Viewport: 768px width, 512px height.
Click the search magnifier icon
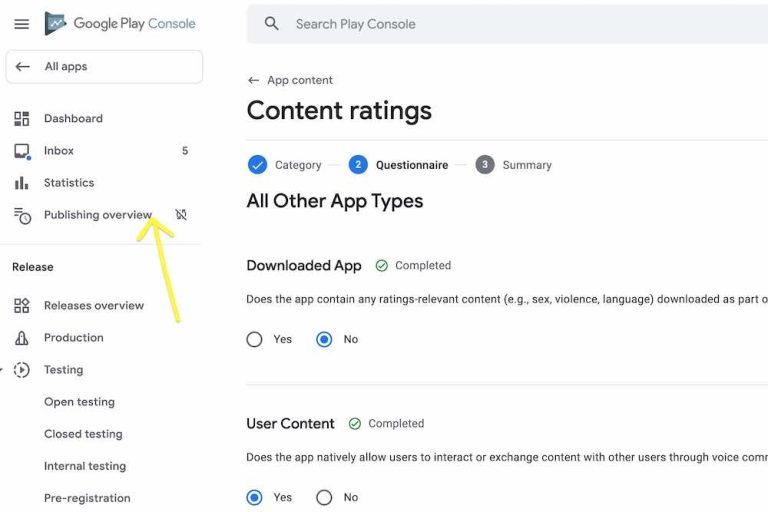271,24
